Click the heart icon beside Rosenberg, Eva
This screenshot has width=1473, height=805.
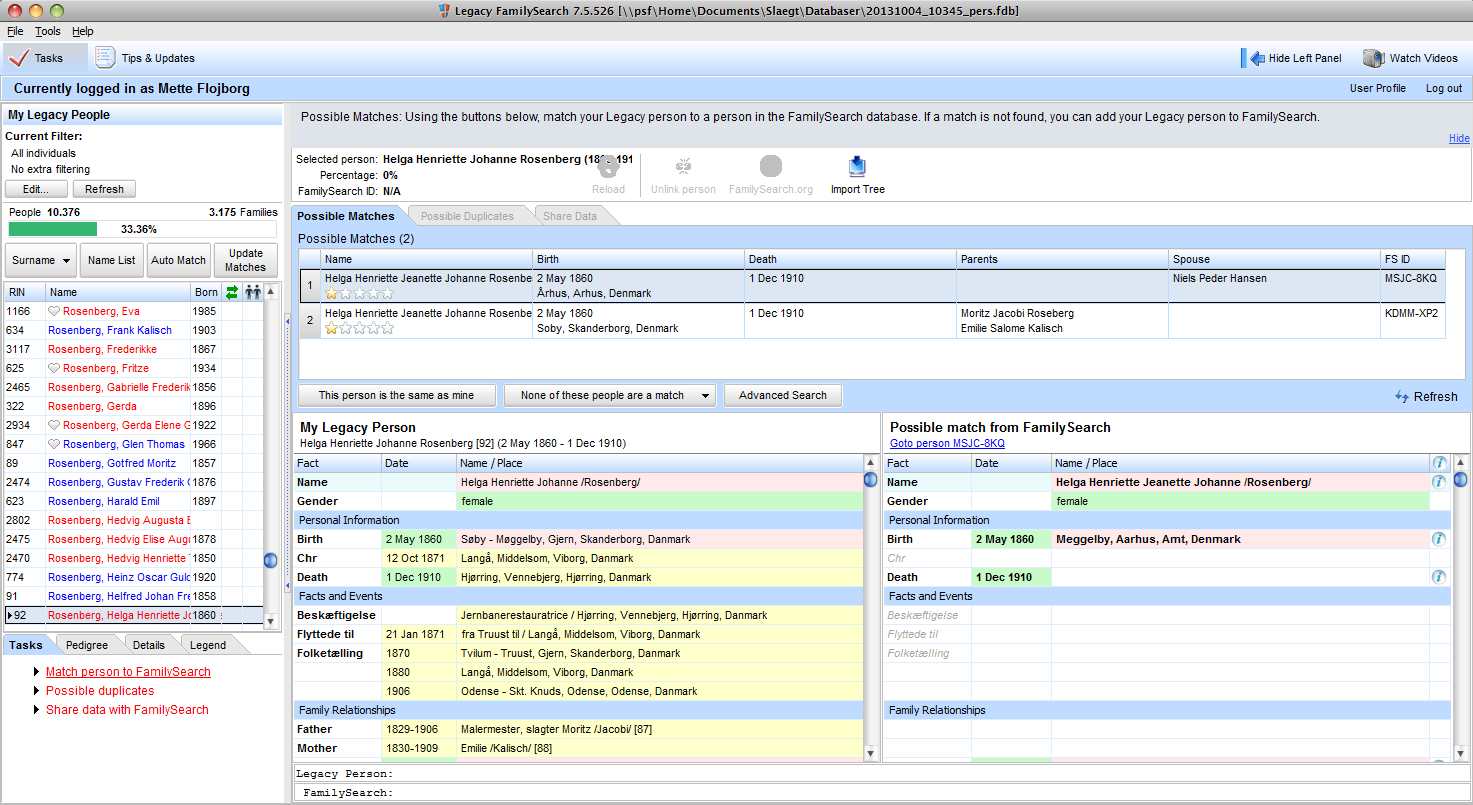coord(54,311)
